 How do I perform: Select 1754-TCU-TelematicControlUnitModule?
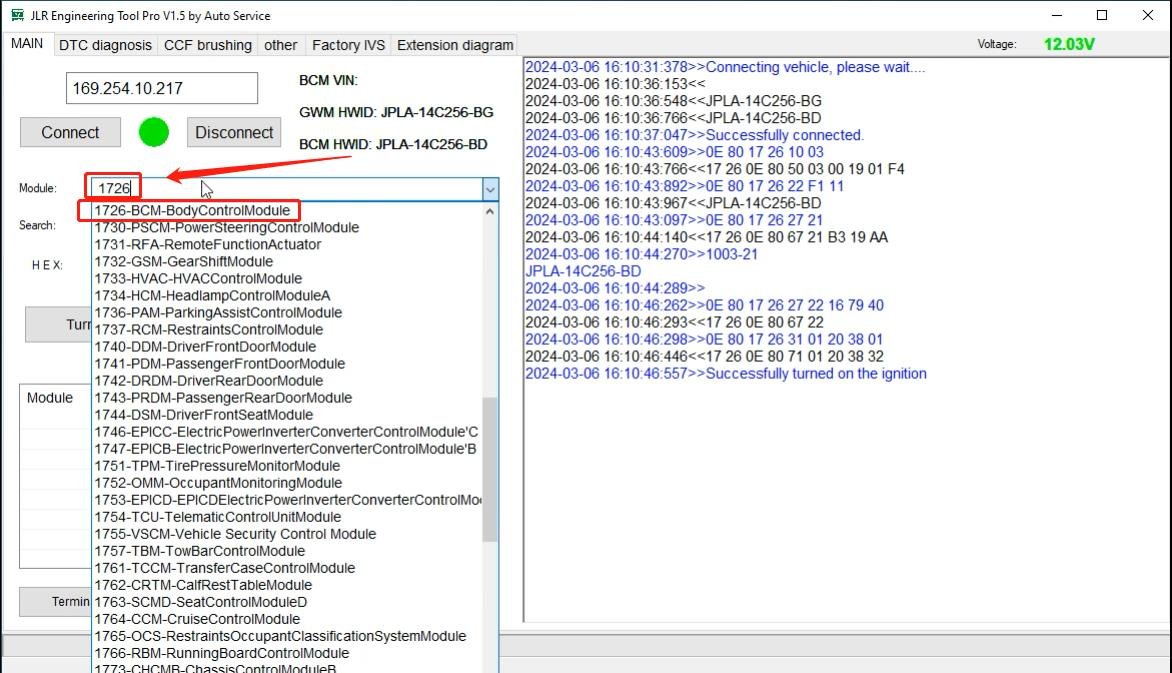coord(287,517)
